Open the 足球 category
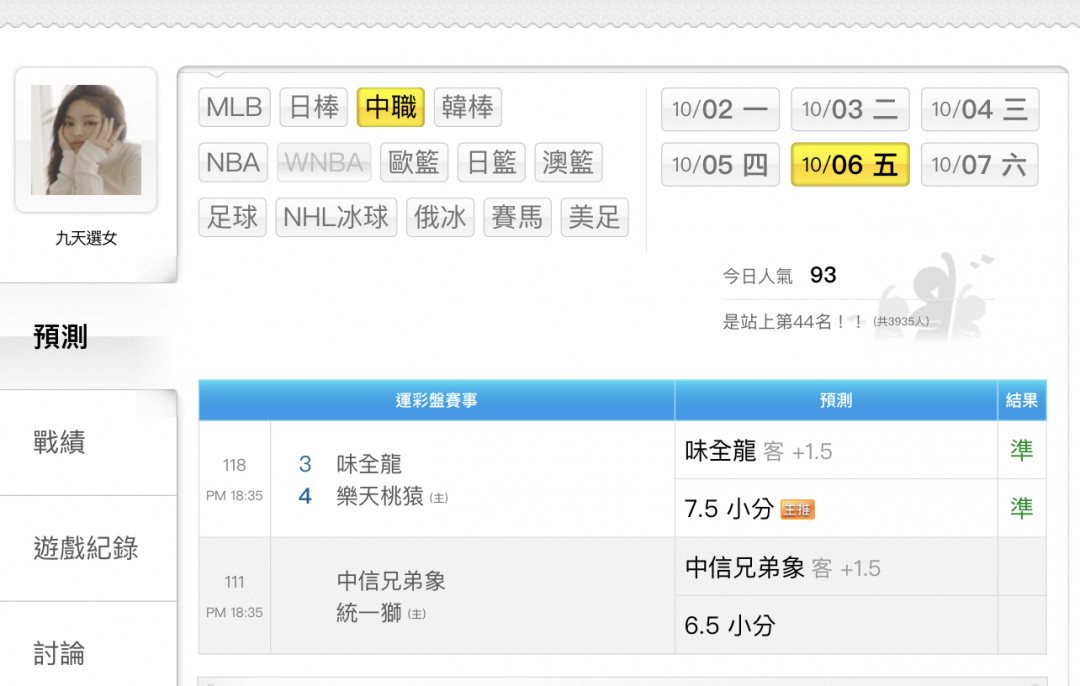Screen dimensions: 1080x686 [x=232, y=218]
